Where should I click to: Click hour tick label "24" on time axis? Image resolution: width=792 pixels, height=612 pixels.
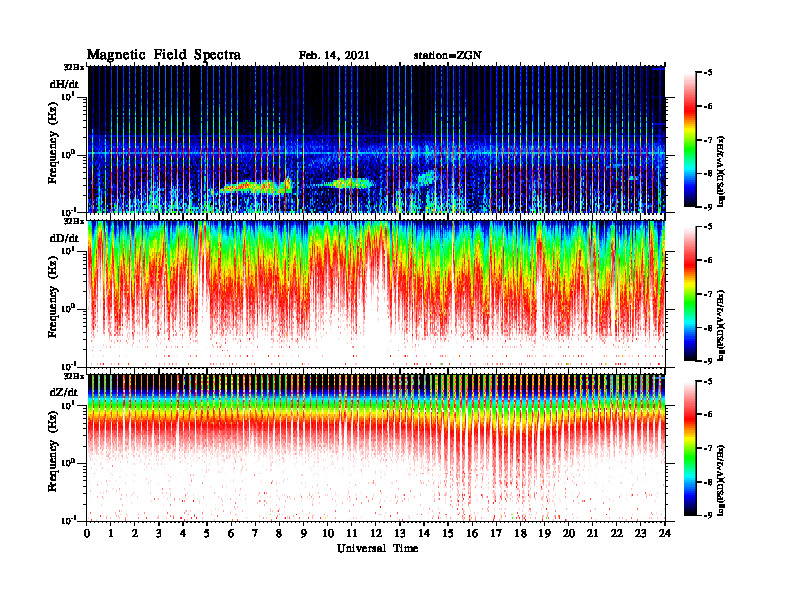click(x=665, y=534)
